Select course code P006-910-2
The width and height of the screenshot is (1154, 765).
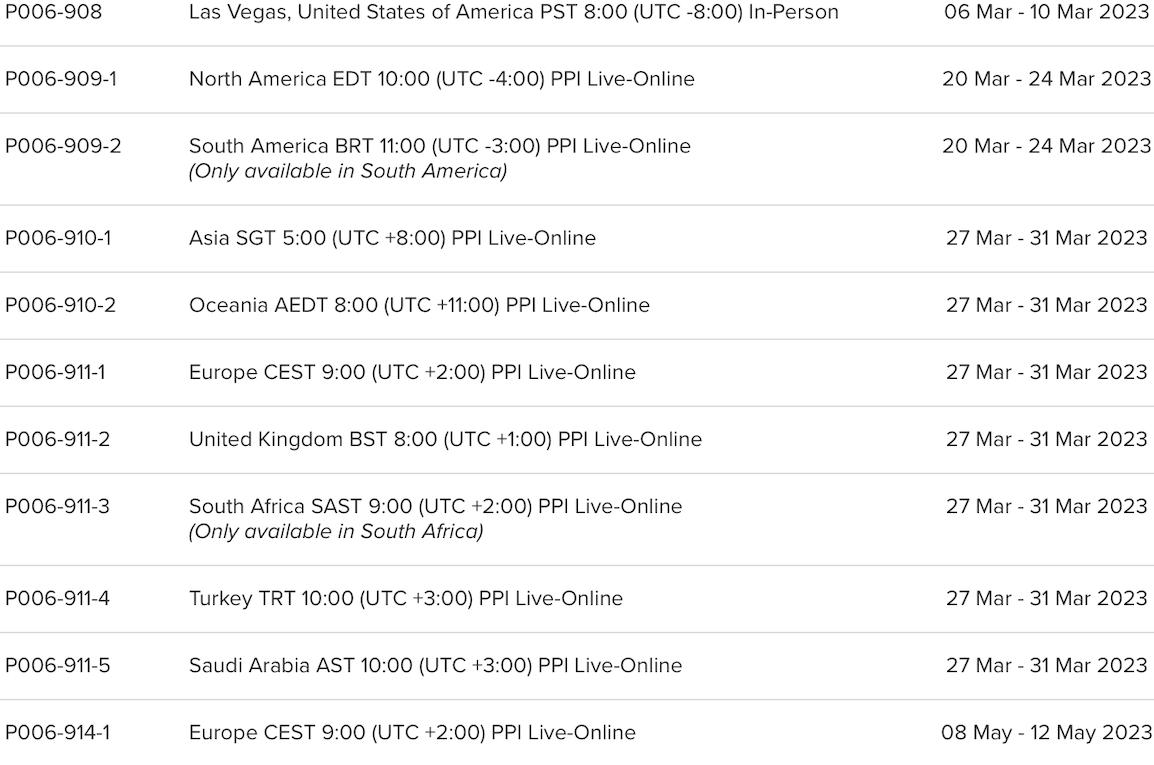60,305
